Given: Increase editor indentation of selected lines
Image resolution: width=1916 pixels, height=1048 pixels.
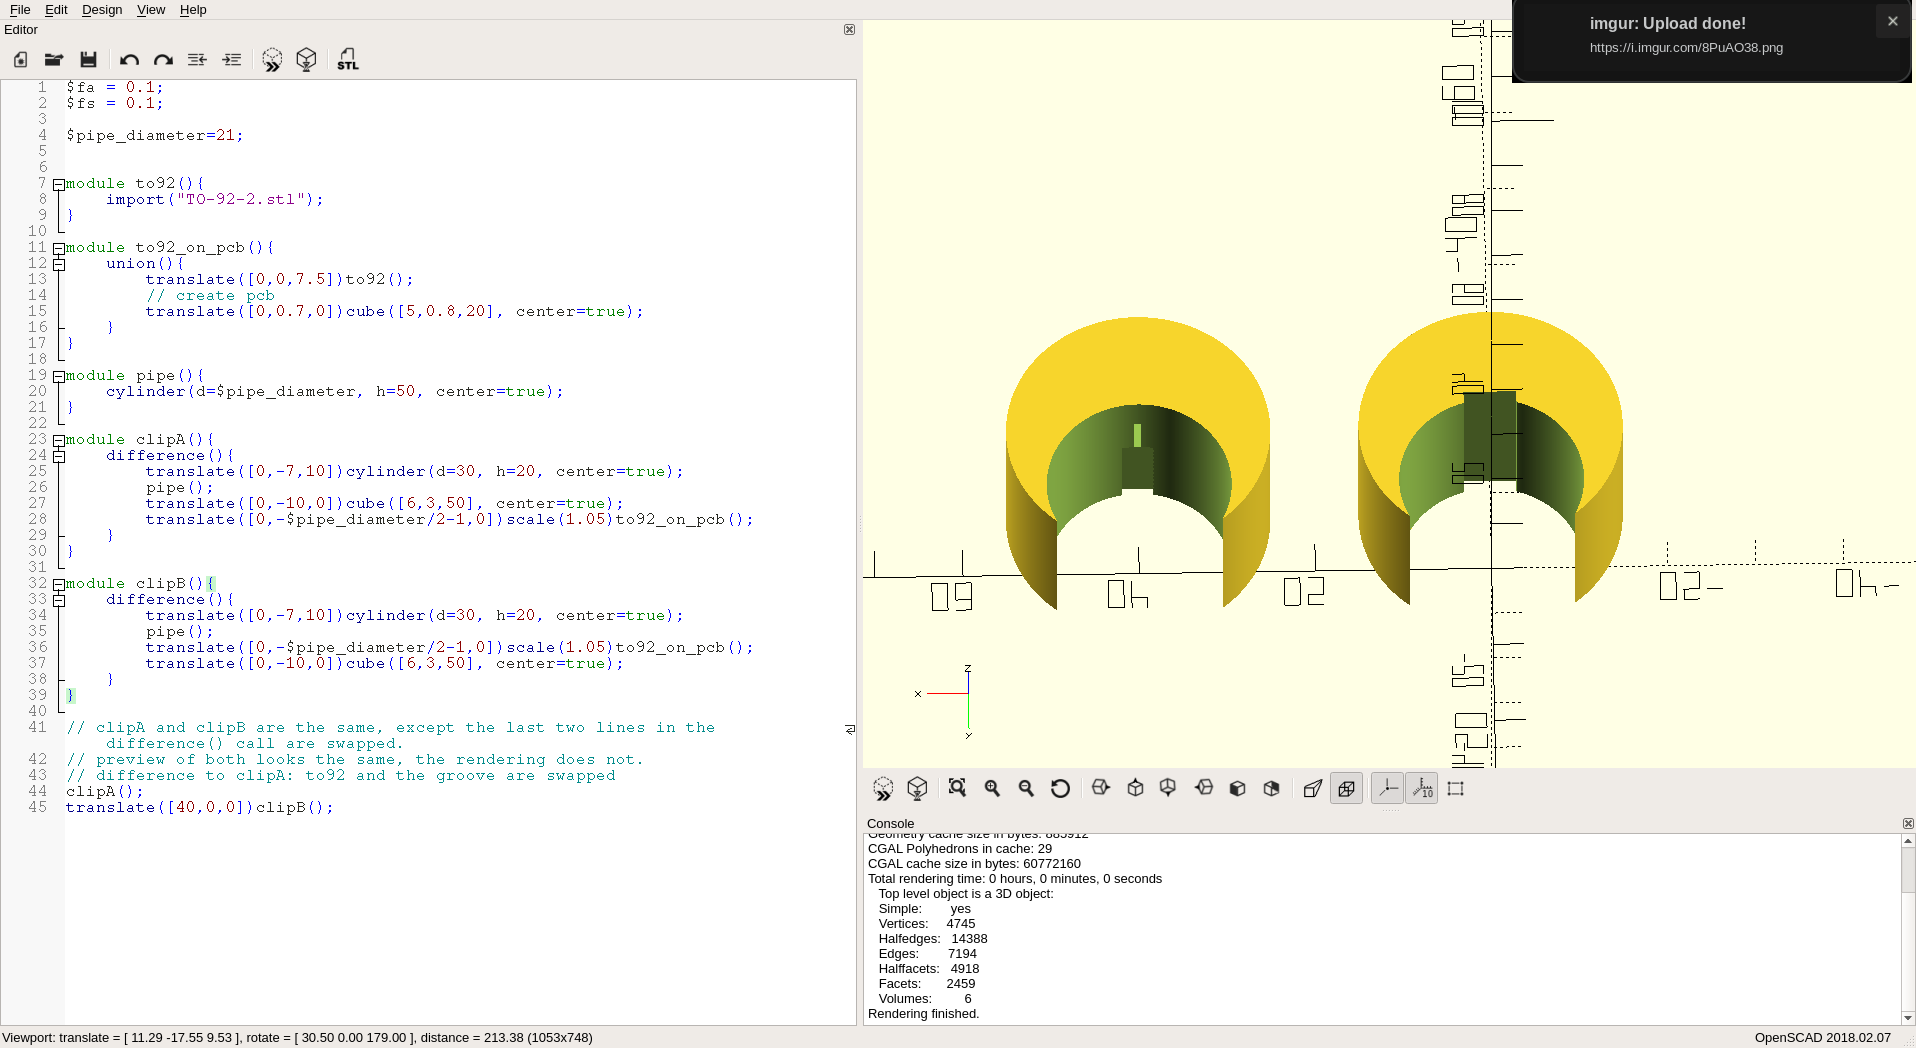Looking at the screenshot, I should tap(231, 60).
